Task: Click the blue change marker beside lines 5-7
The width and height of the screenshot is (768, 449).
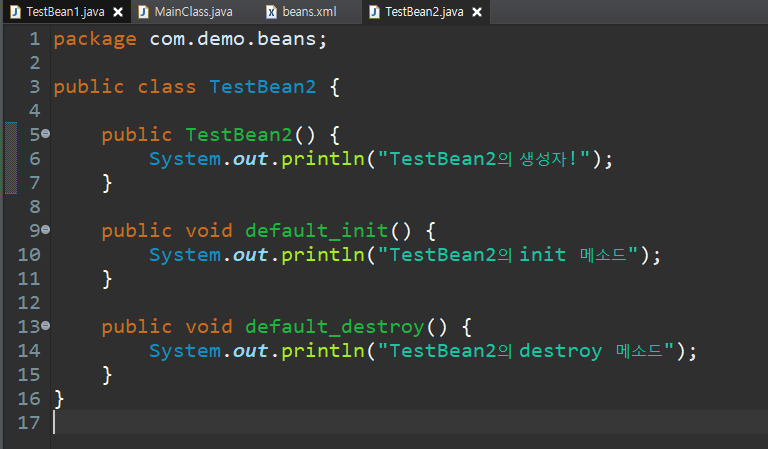Action: tap(11, 158)
